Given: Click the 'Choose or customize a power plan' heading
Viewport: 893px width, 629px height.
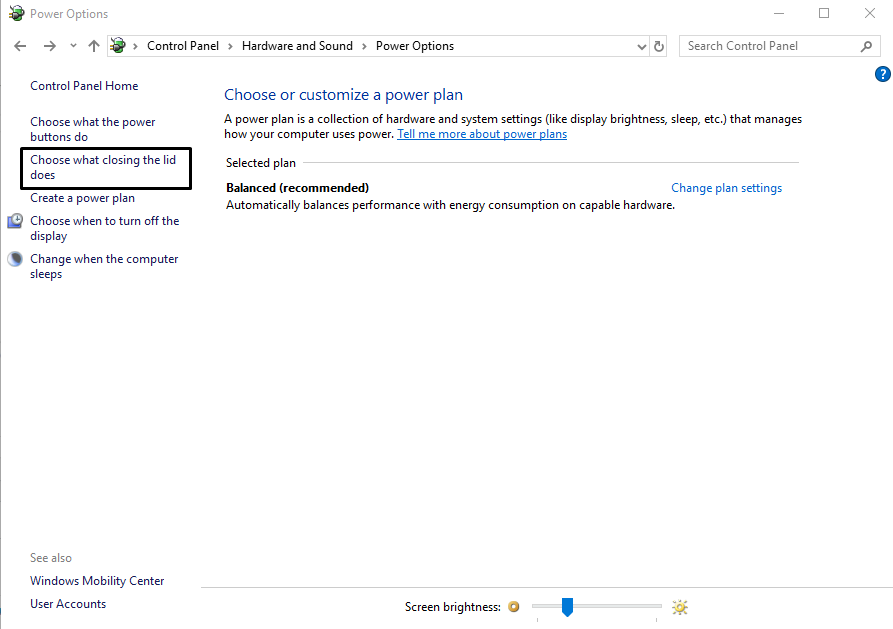Looking at the screenshot, I should click(343, 95).
